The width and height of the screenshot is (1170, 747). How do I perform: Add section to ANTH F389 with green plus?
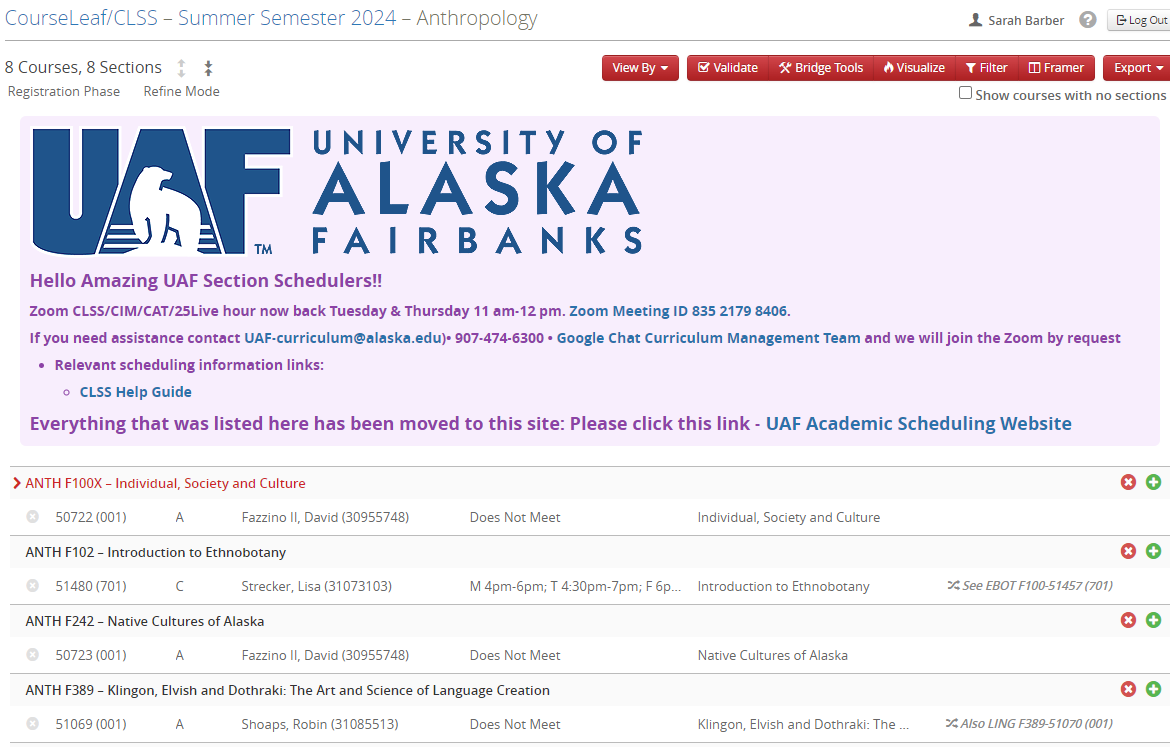(x=1153, y=690)
